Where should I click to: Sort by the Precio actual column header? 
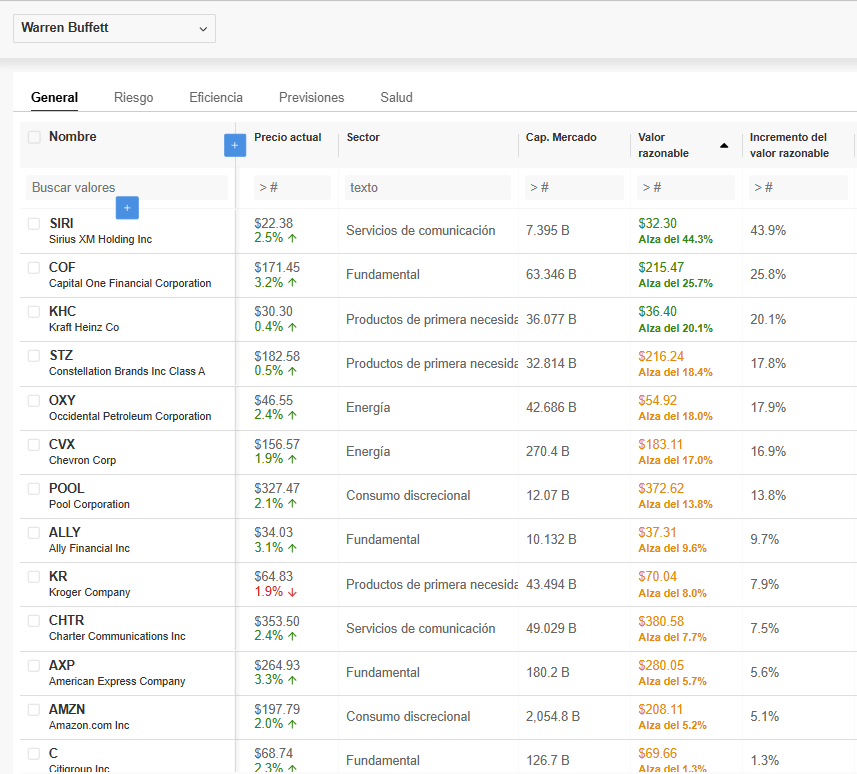point(287,137)
